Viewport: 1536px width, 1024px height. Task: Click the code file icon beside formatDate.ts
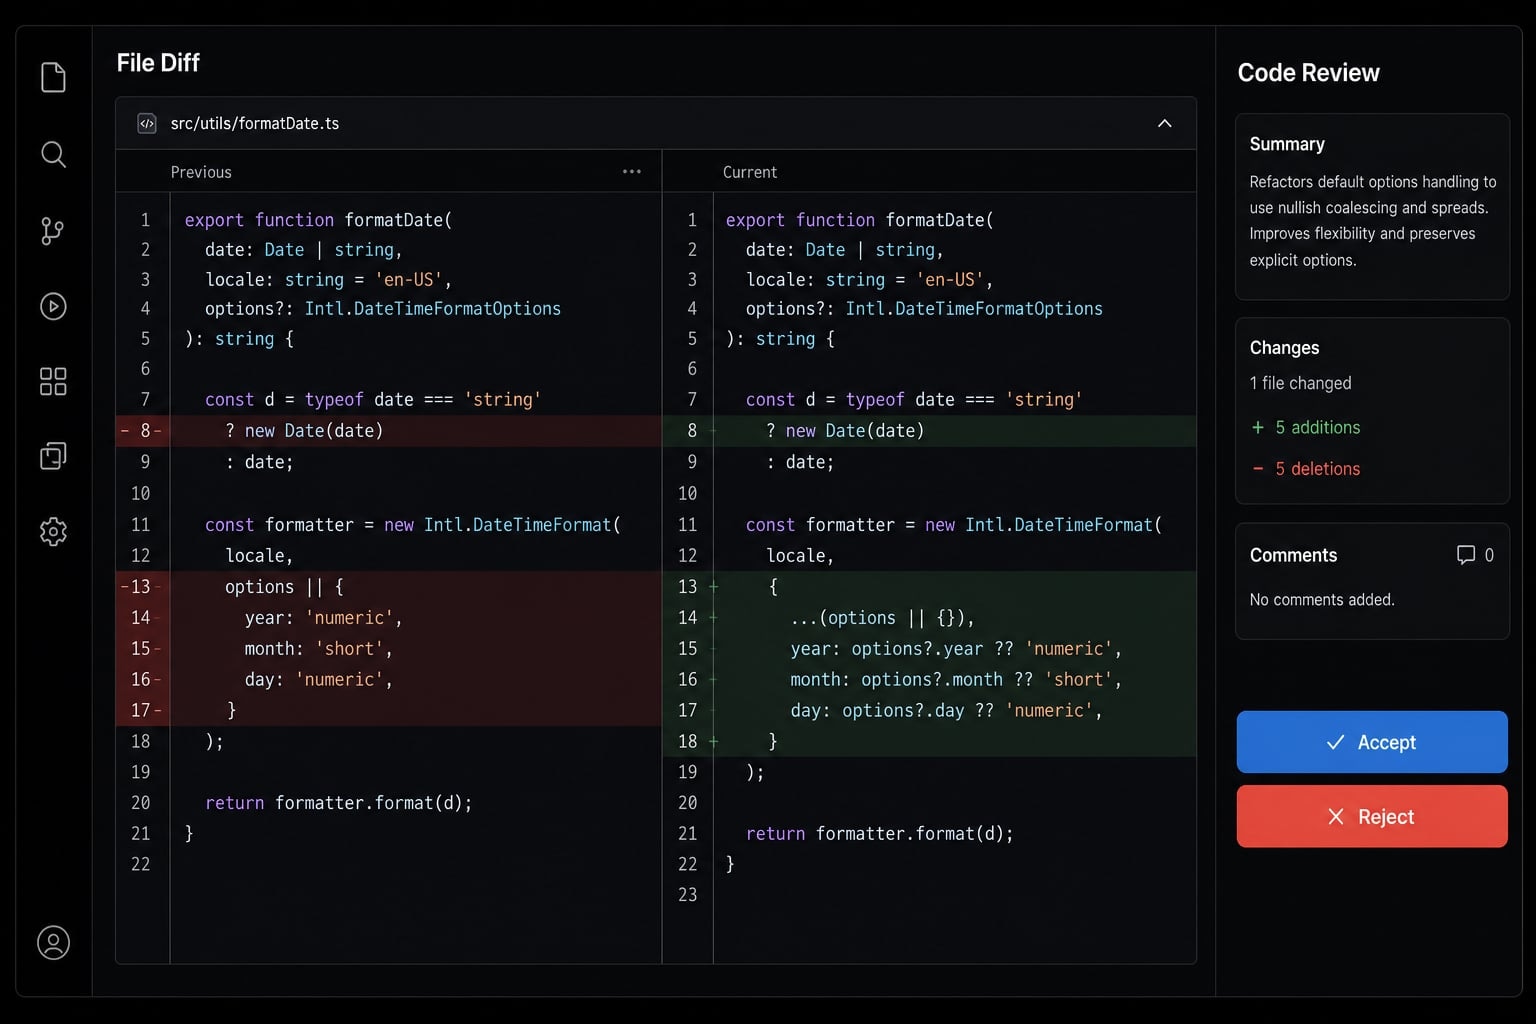coord(147,123)
